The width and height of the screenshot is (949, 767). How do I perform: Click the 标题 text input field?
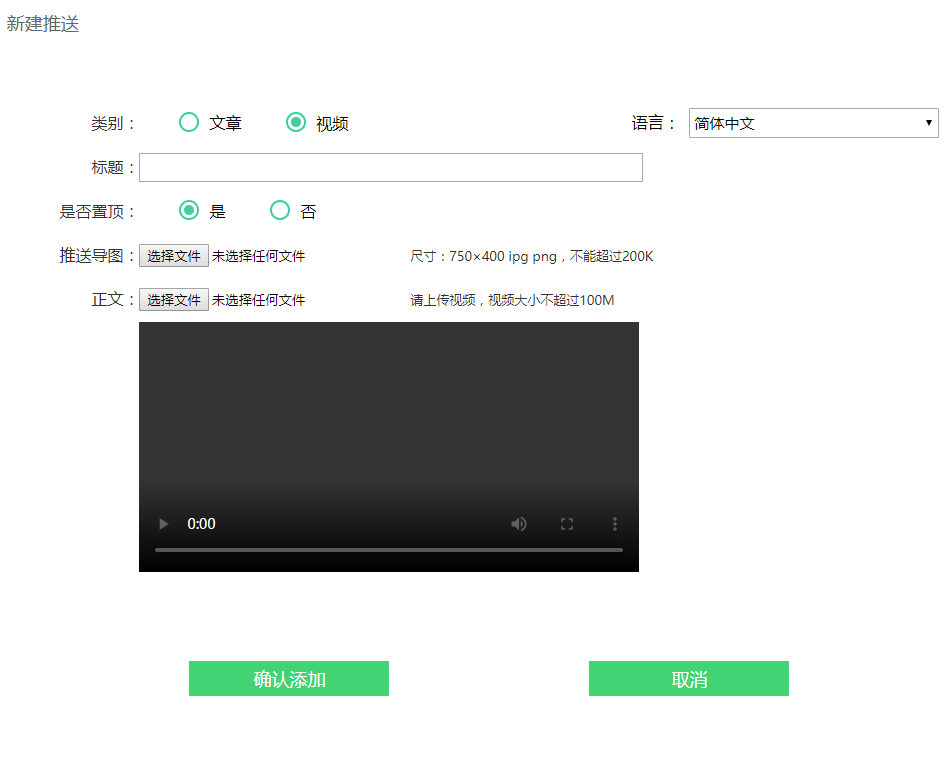click(x=391, y=167)
